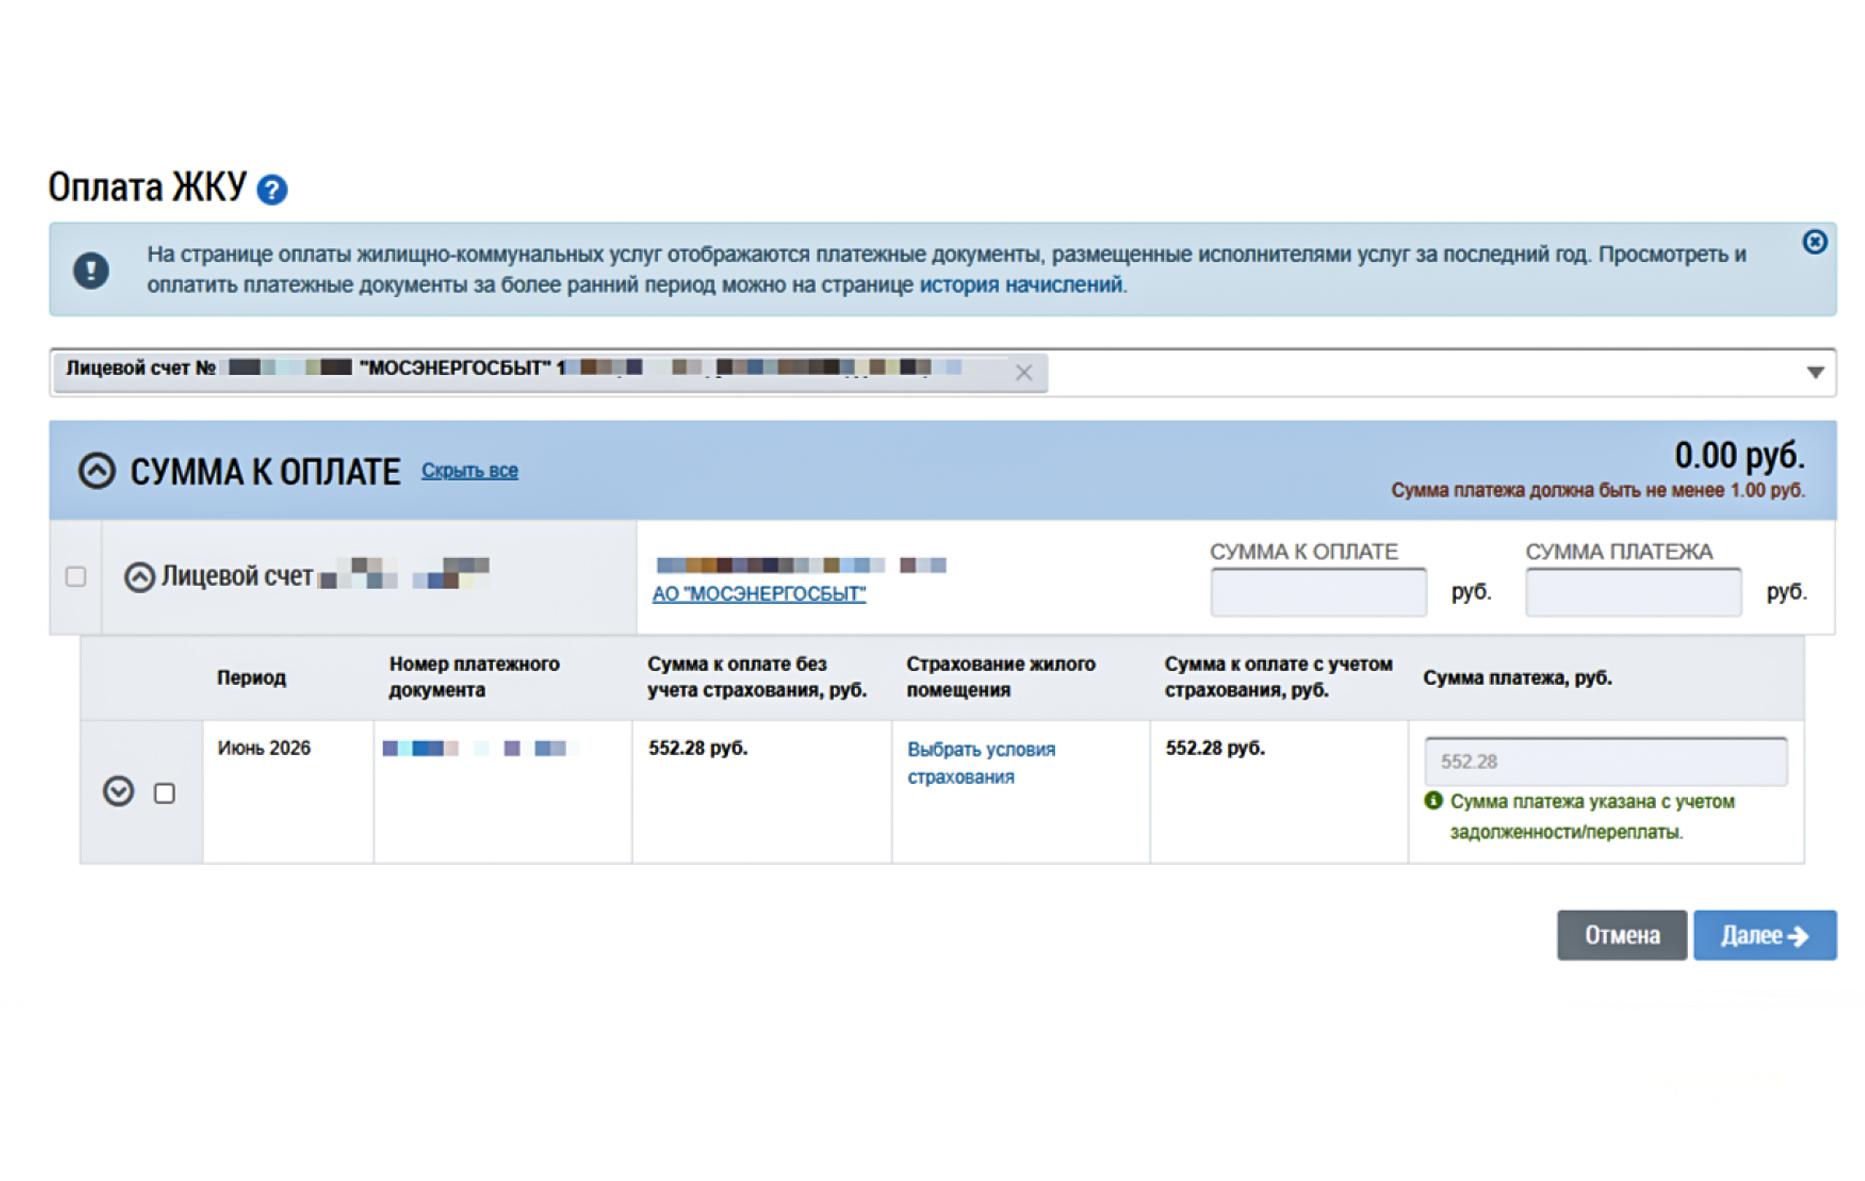Collapse the Лицевой счет details chevron
This screenshot has height=1181, width=1865.
point(139,577)
